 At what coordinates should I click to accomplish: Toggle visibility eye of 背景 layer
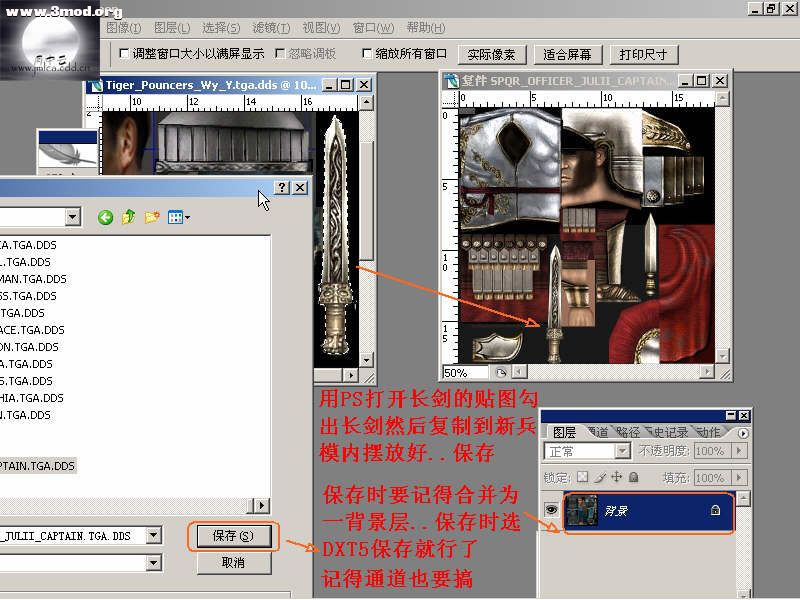pos(551,510)
